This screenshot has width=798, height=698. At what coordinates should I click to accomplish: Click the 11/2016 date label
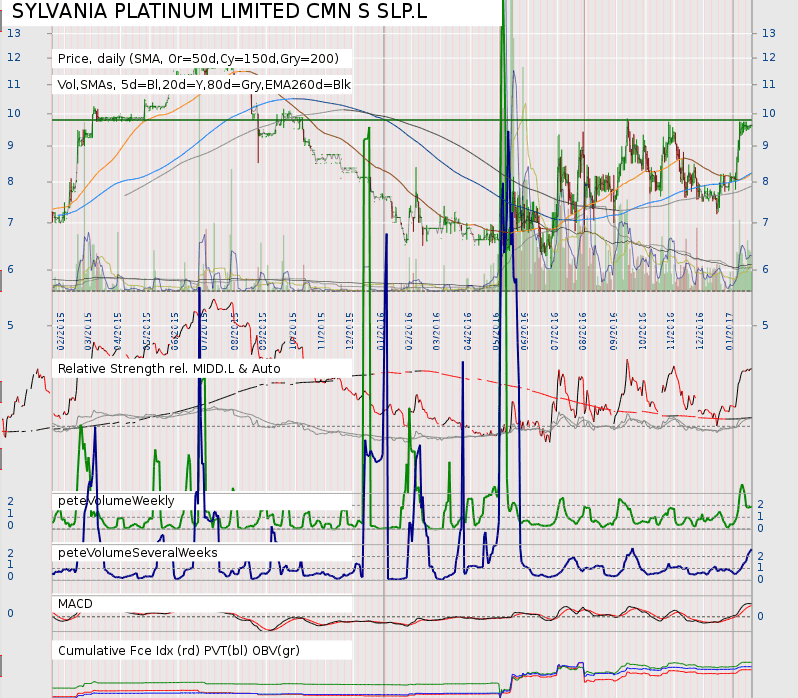(670, 331)
